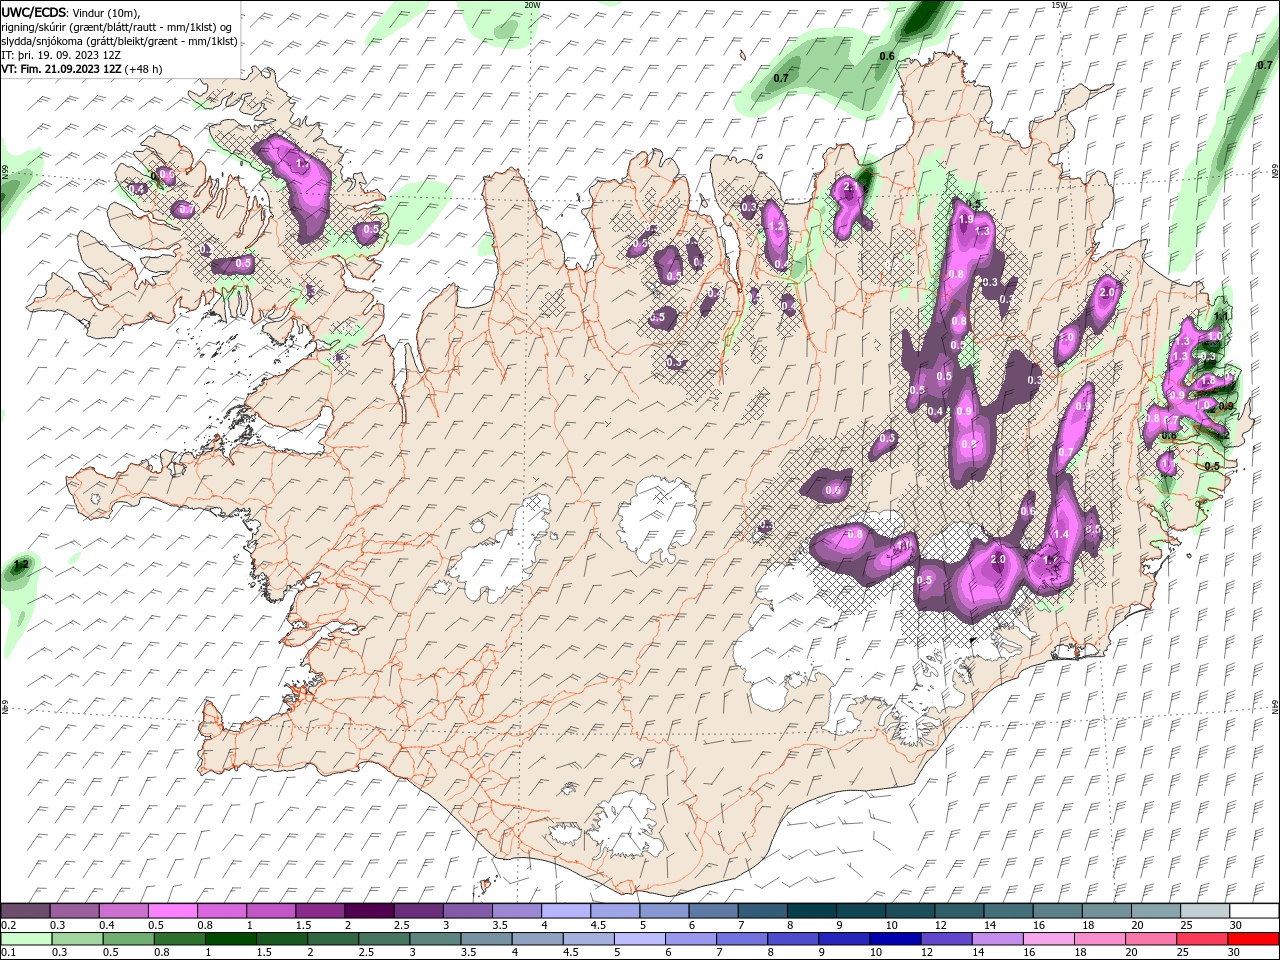Select the valid time line 'VT: Fim. 21.09.2023 12Z'
The image size is (1280, 960).
coord(61,69)
